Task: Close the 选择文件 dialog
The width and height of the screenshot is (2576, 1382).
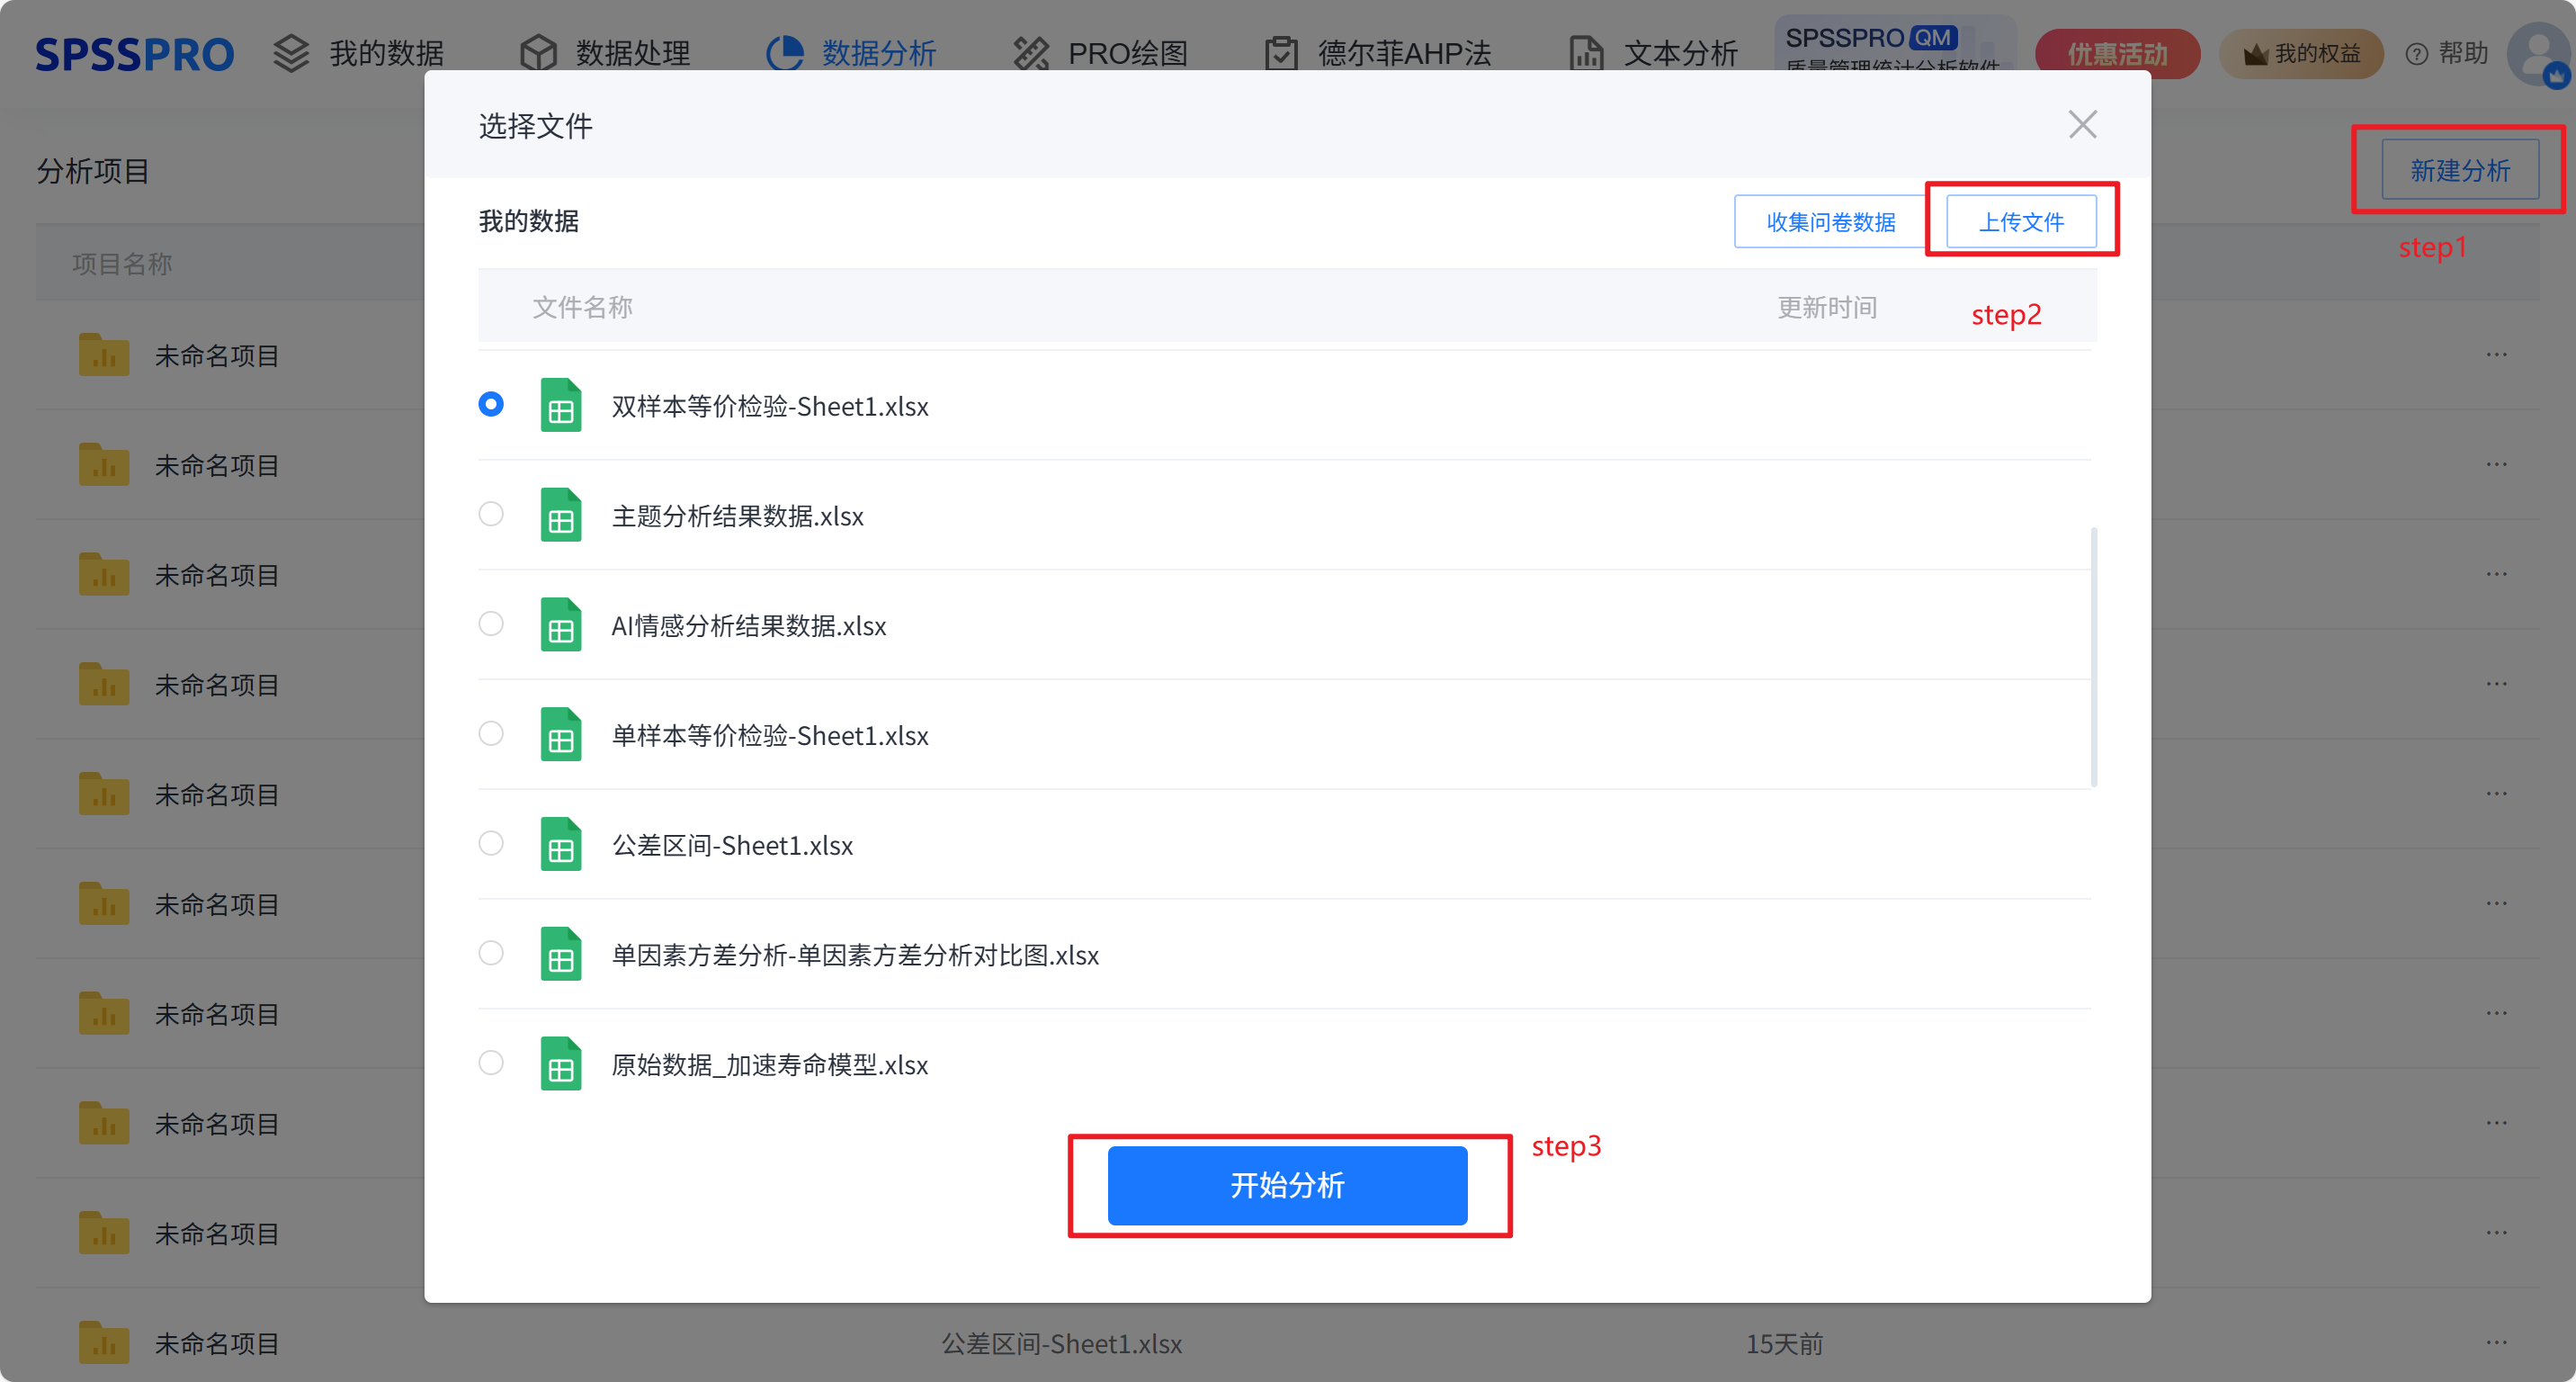Action: [x=2082, y=125]
